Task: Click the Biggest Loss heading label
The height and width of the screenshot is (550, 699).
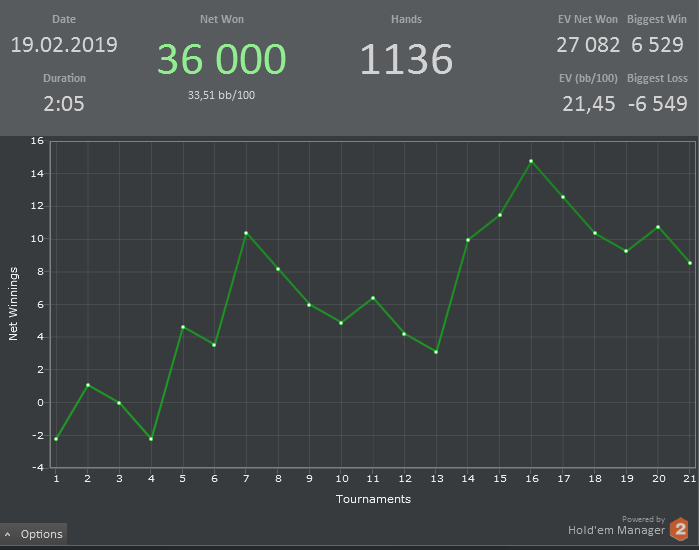Action: click(657, 78)
